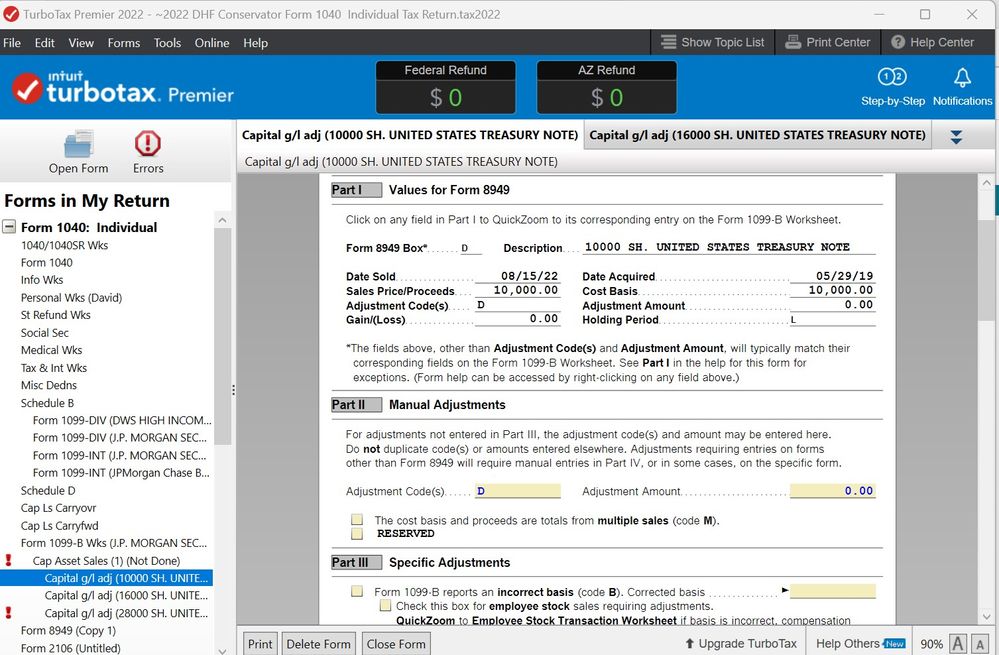Select Personal Wks (David)
This screenshot has width=999, height=655.
click(71, 298)
